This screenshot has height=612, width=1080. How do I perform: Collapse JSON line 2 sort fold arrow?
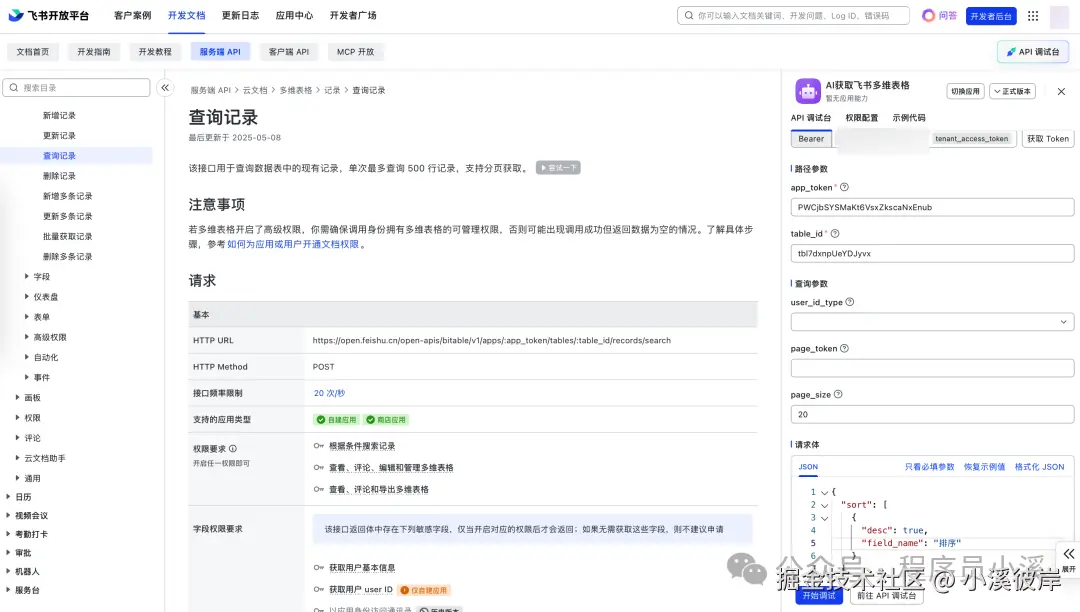[x=824, y=505]
